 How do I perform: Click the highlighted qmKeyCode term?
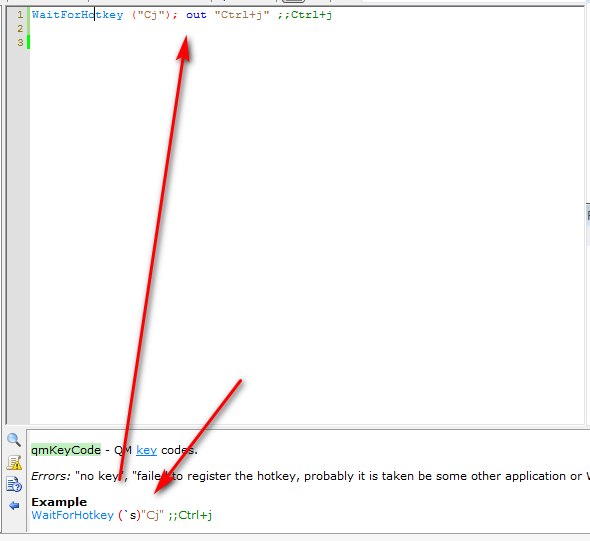[66, 450]
